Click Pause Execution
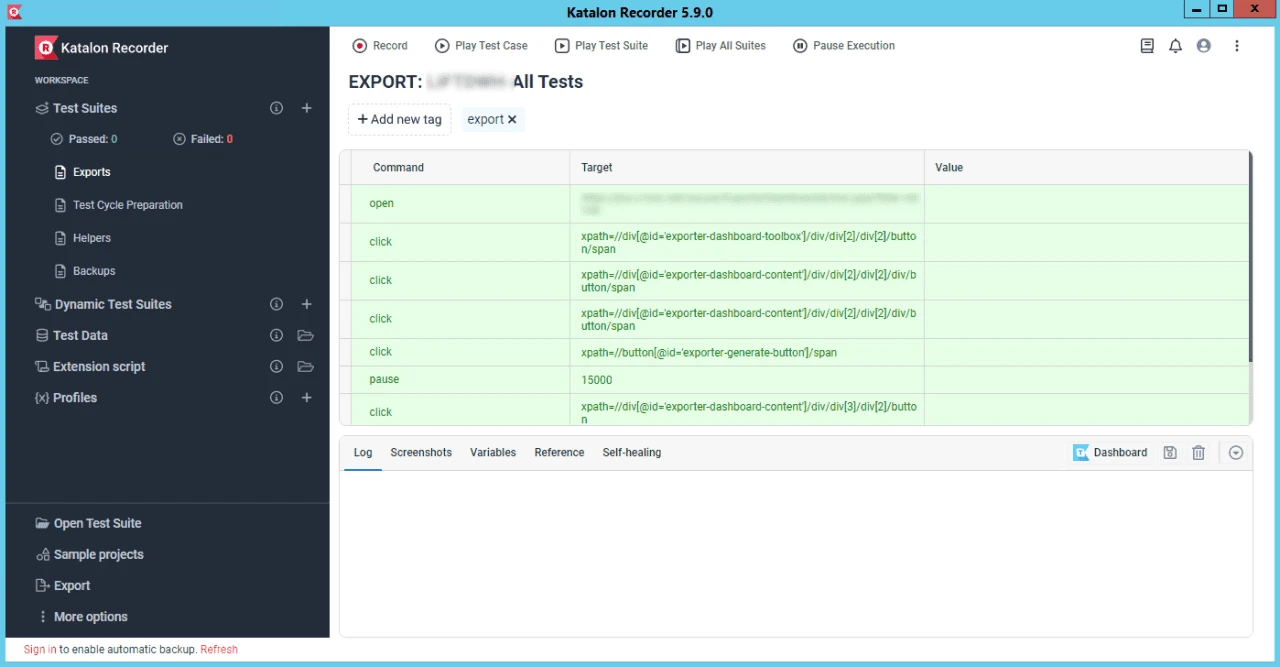Screen dimensions: 1280x667 (844, 46)
